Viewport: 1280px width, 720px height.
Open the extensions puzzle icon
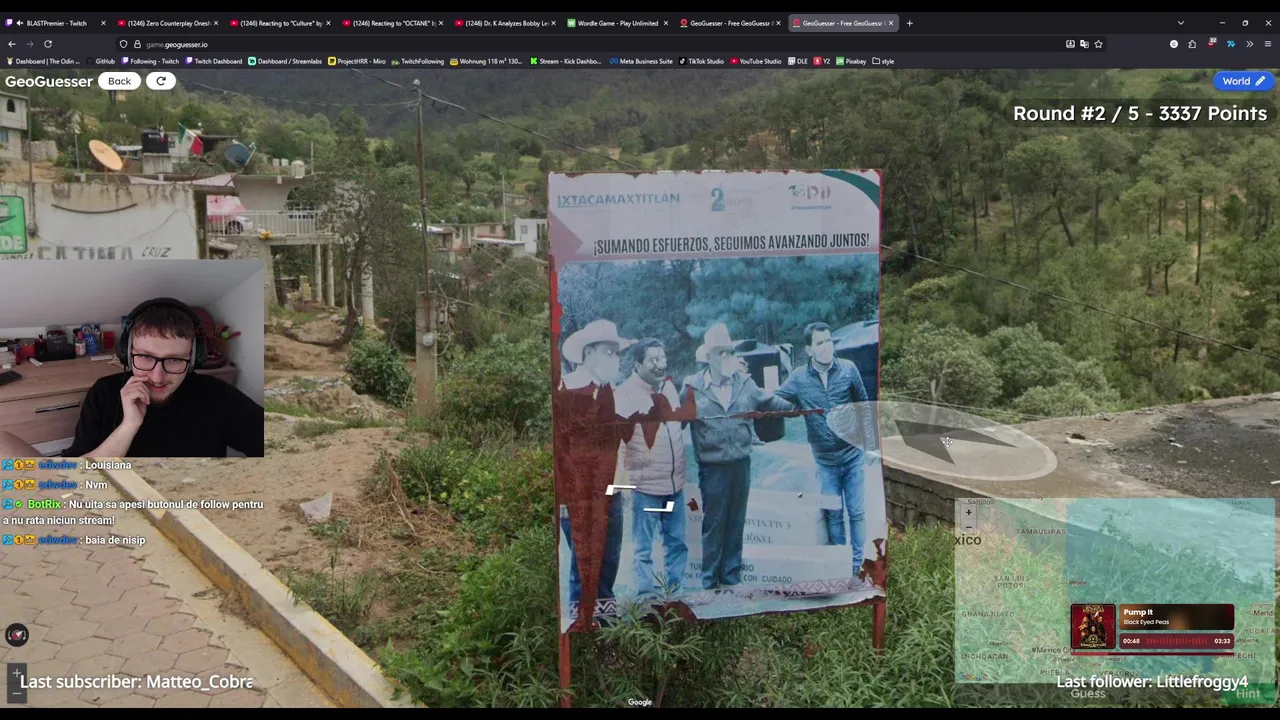point(1192,44)
